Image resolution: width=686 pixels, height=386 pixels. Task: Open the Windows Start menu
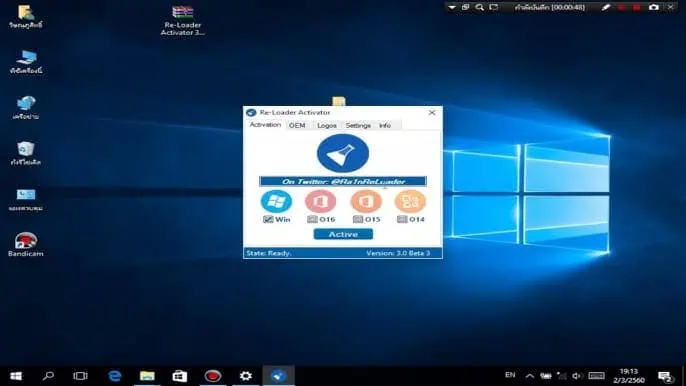tap(16, 376)
